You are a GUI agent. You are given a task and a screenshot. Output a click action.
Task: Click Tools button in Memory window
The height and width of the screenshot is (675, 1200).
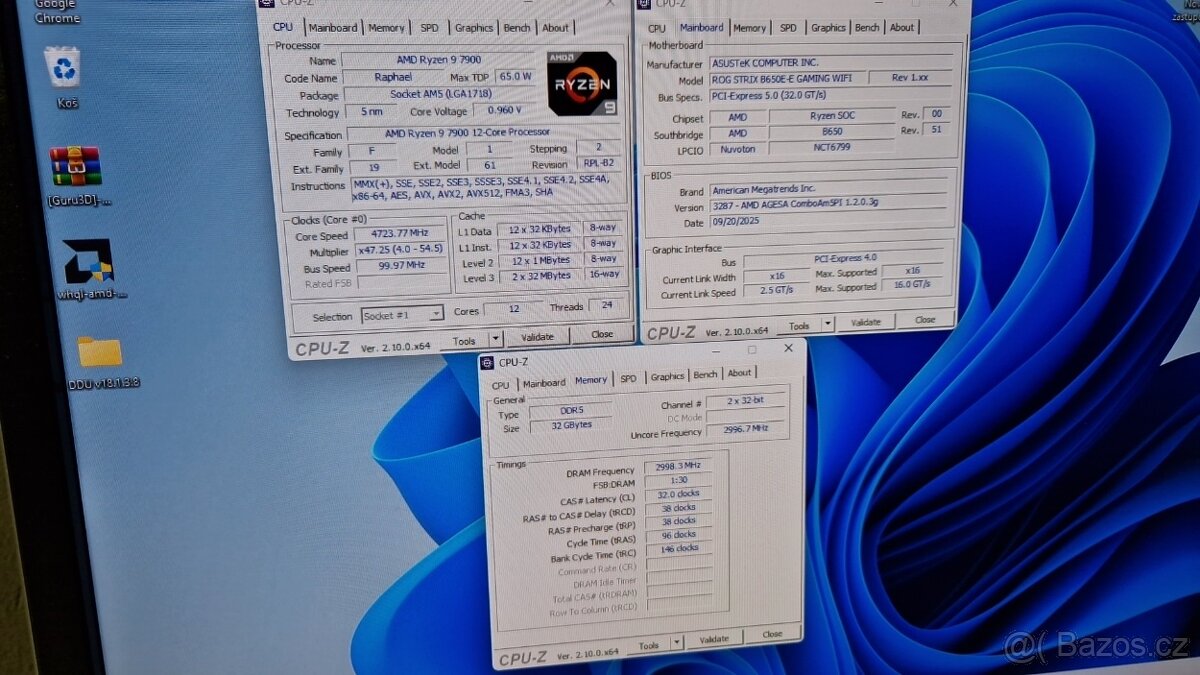pyautogui.click(x=649, y=645)
